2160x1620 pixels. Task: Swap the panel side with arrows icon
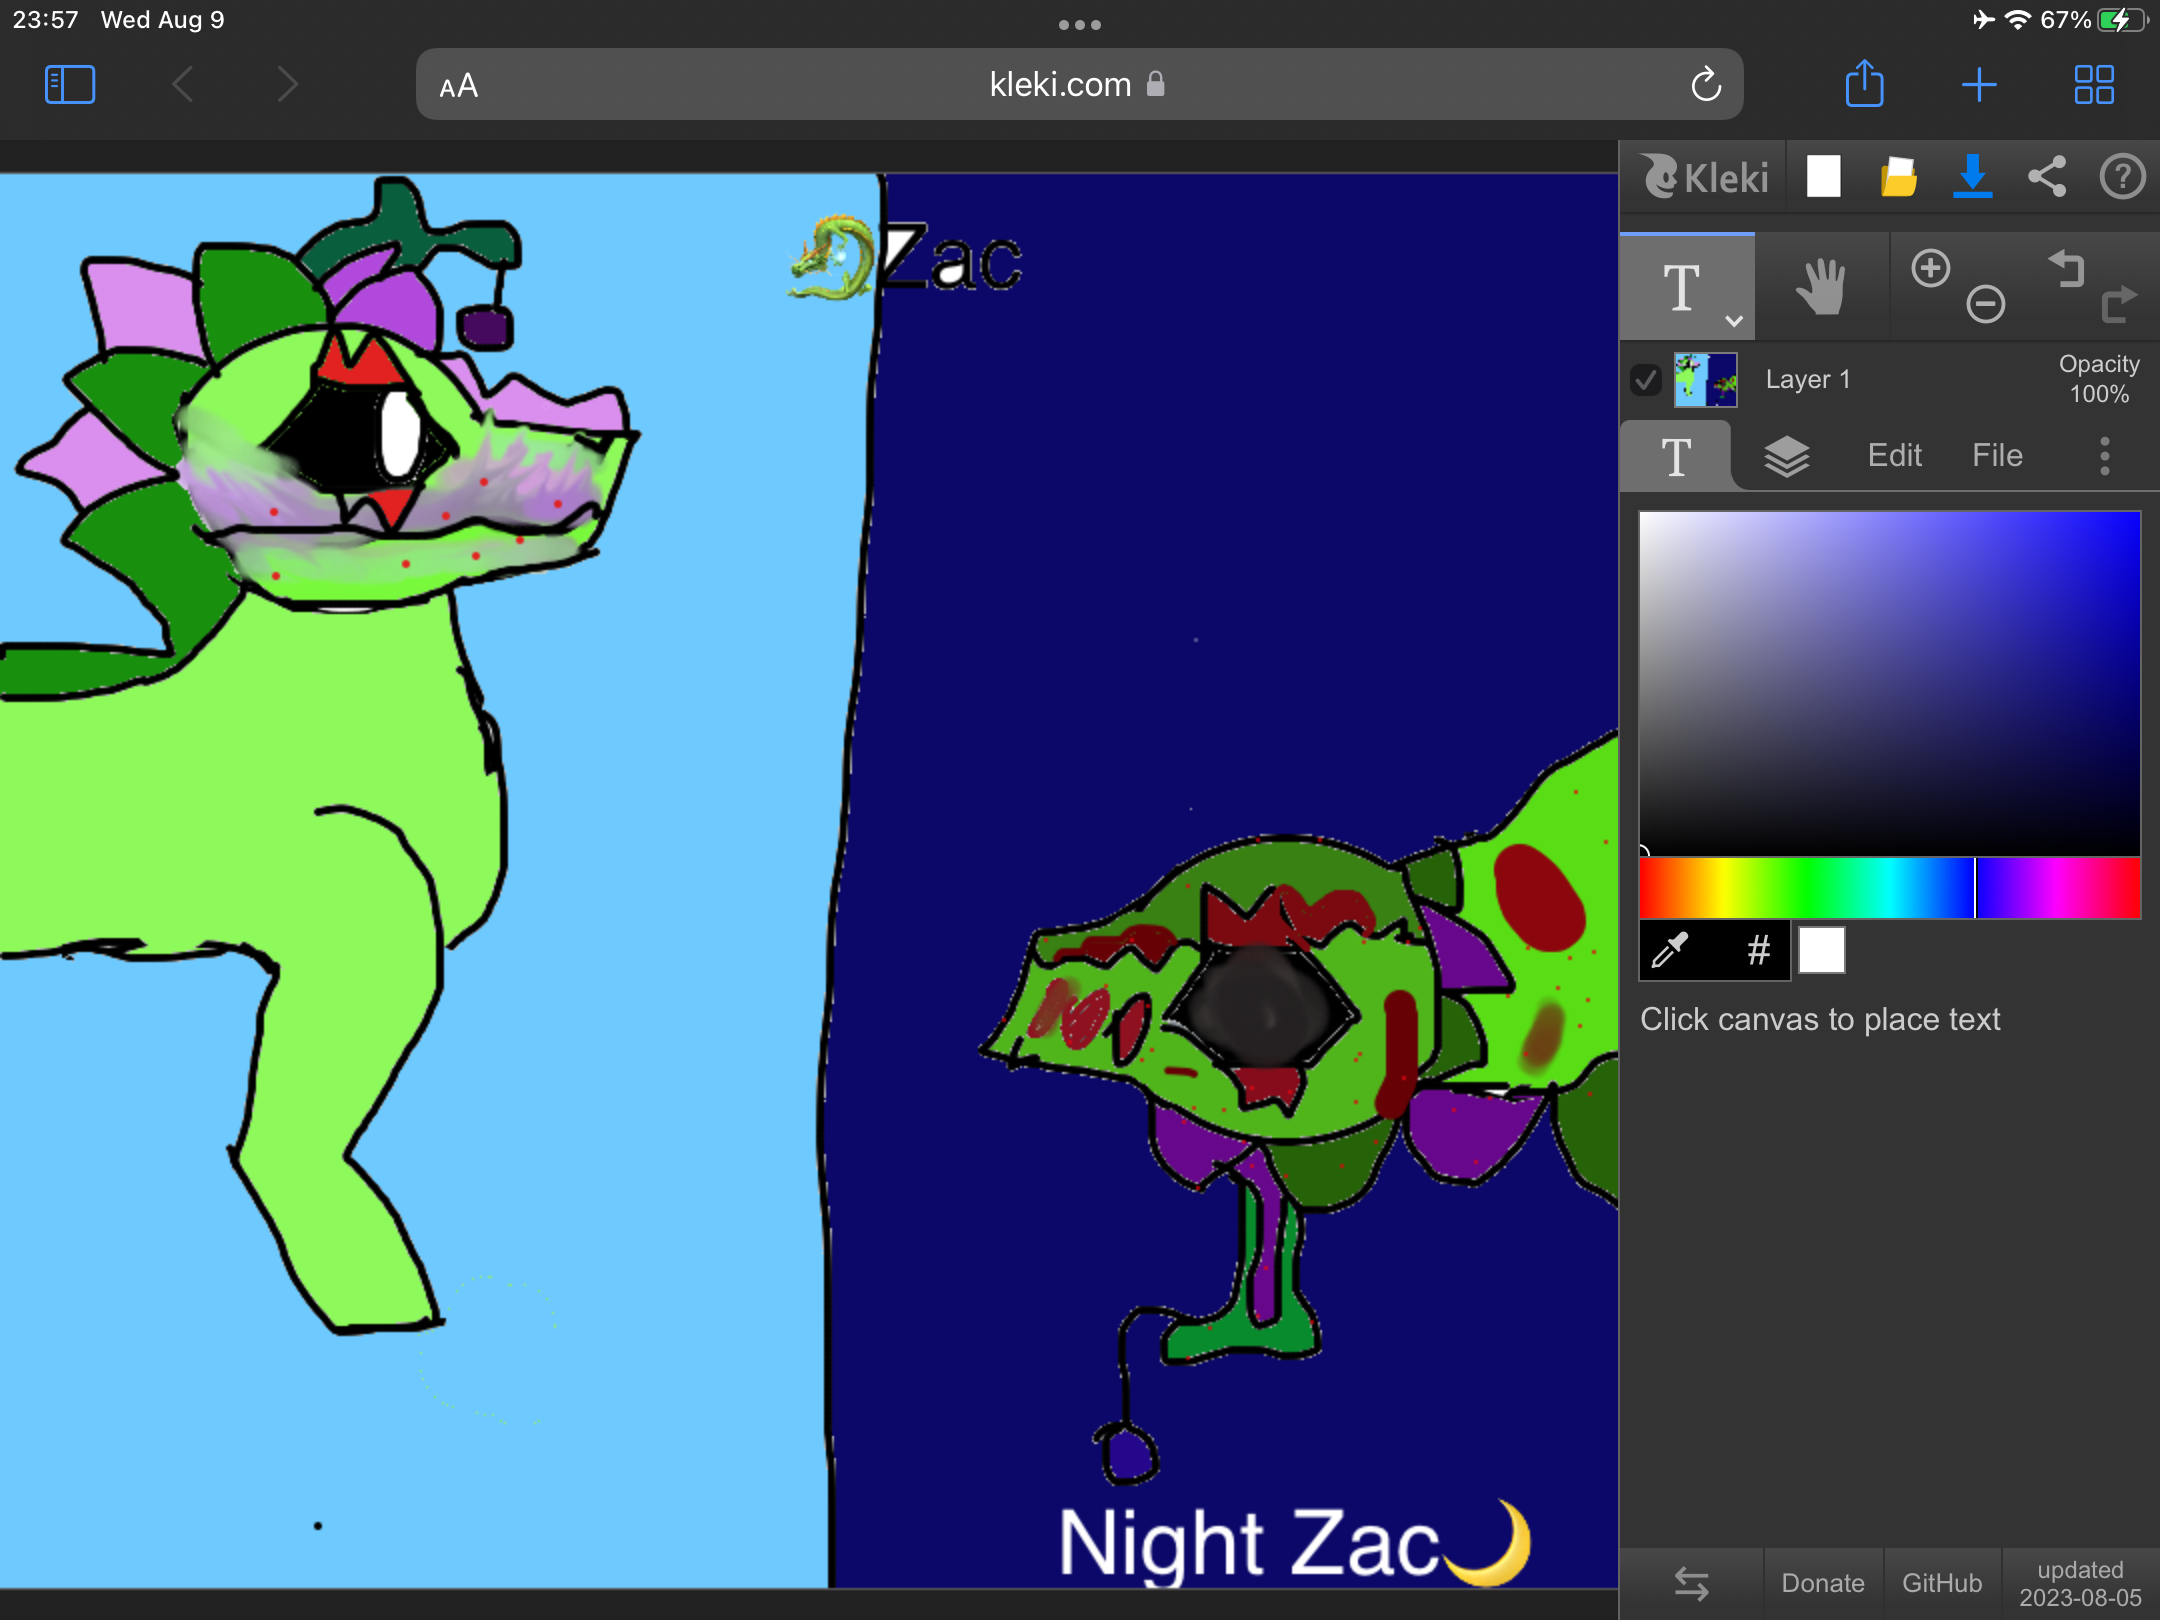1691,1584
